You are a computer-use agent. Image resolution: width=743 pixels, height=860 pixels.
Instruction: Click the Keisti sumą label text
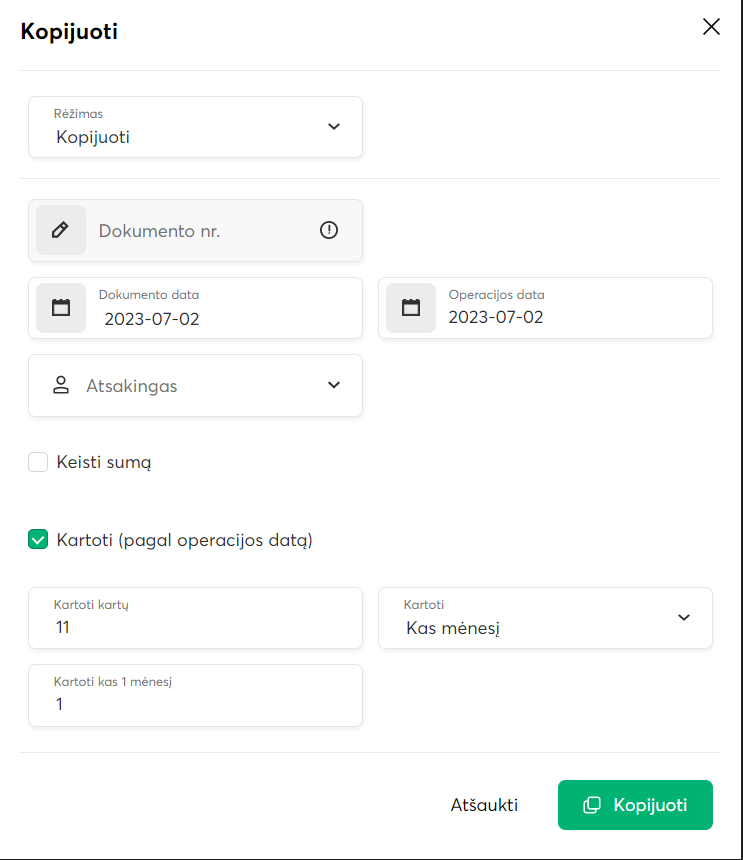[x=104, y=462]
